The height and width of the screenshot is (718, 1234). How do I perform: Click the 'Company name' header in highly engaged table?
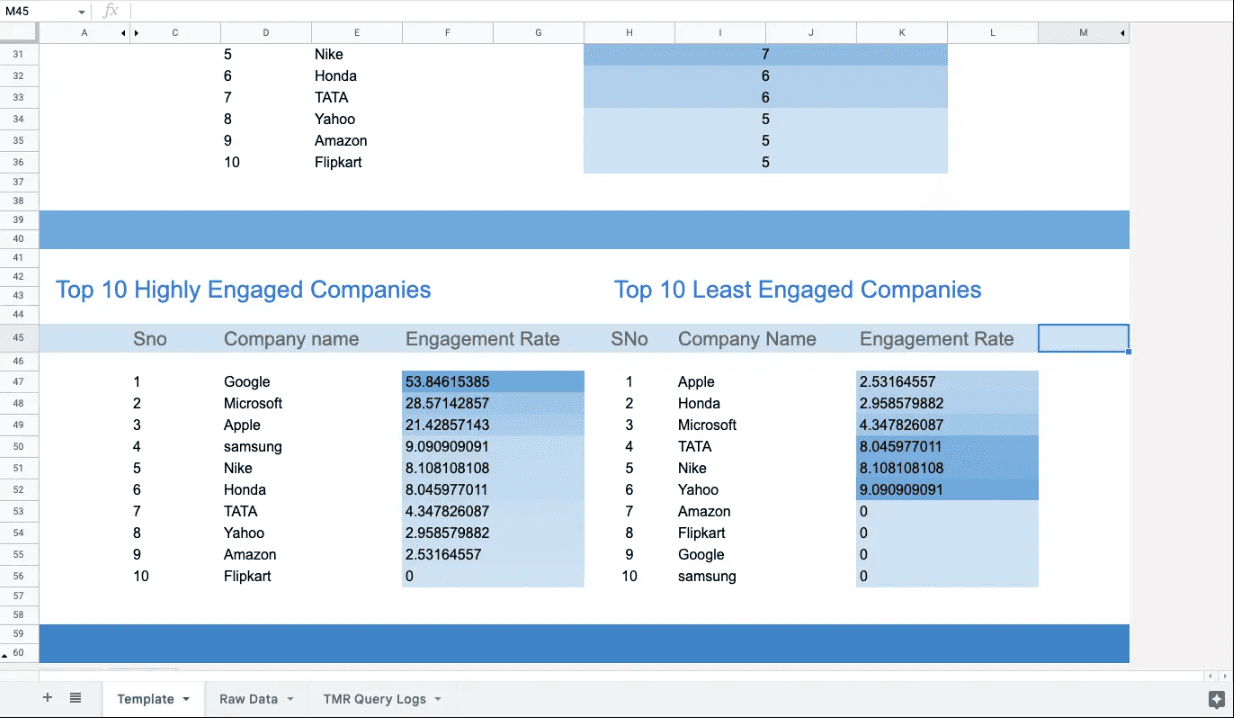[291, 339]
